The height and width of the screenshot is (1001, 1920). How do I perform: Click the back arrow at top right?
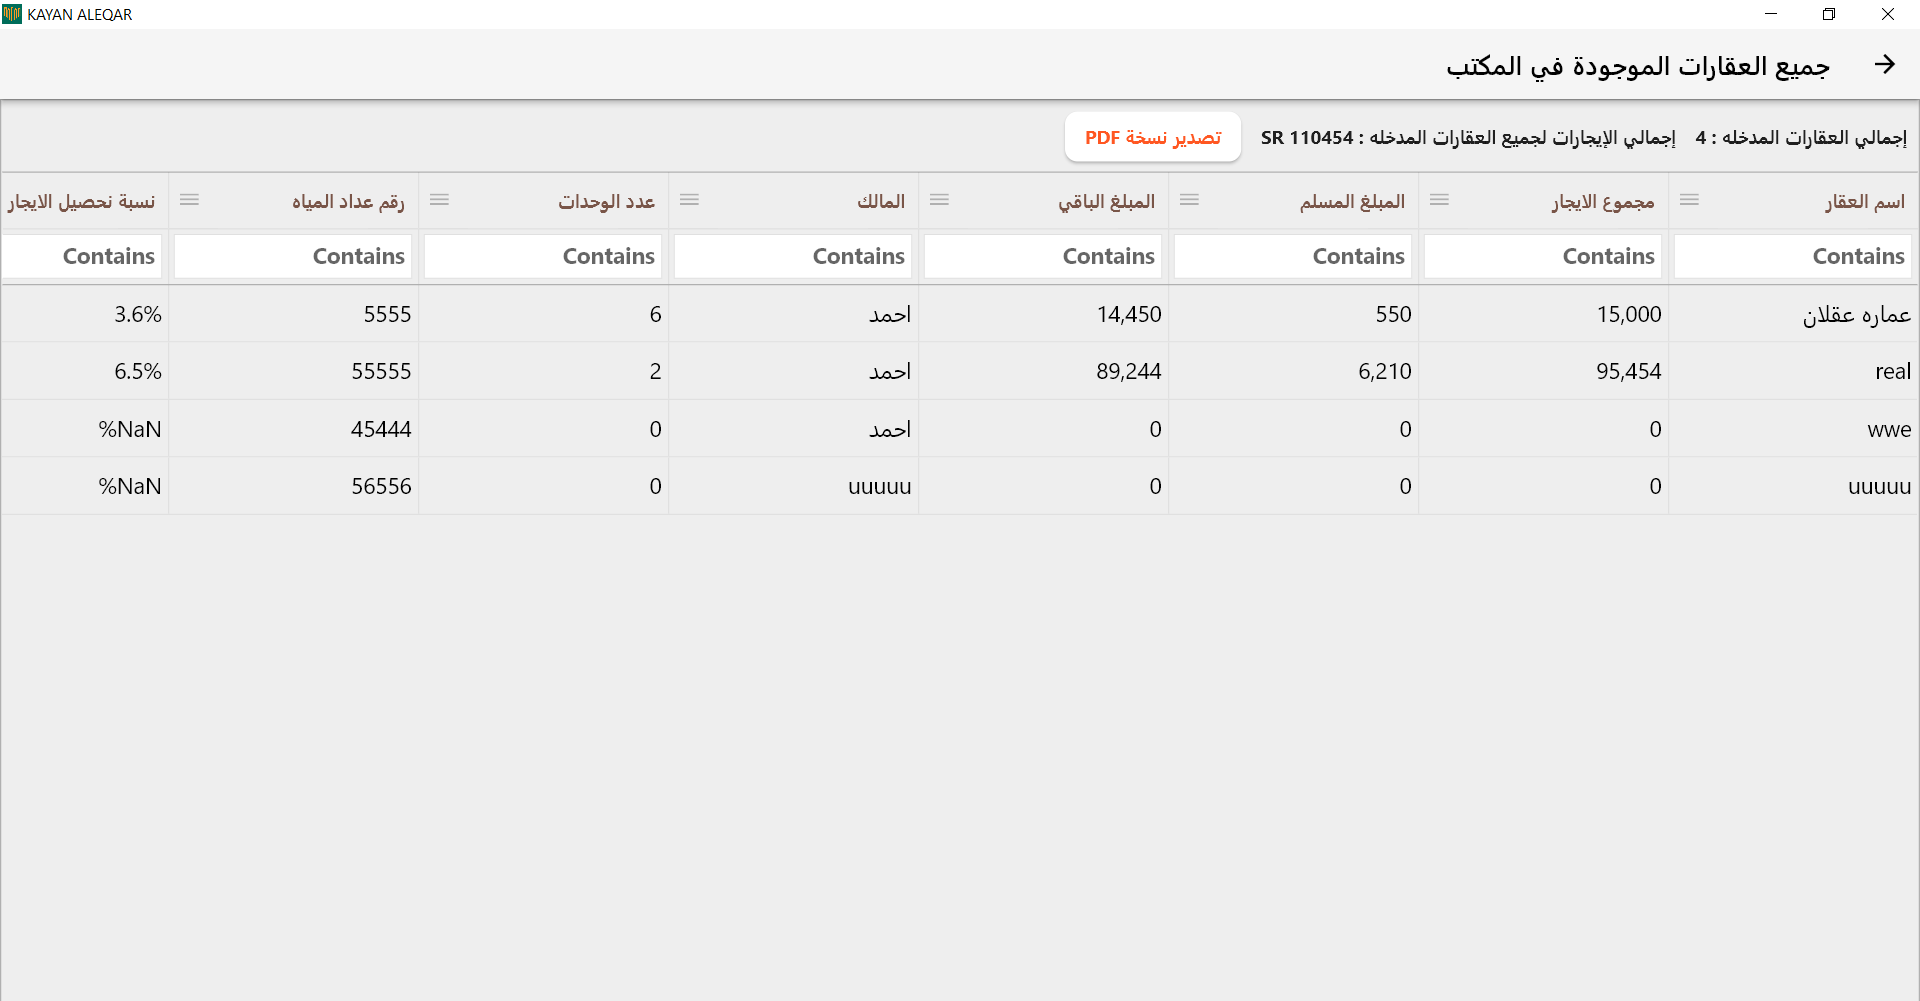pyautogui.click(x=1884, y=65)
